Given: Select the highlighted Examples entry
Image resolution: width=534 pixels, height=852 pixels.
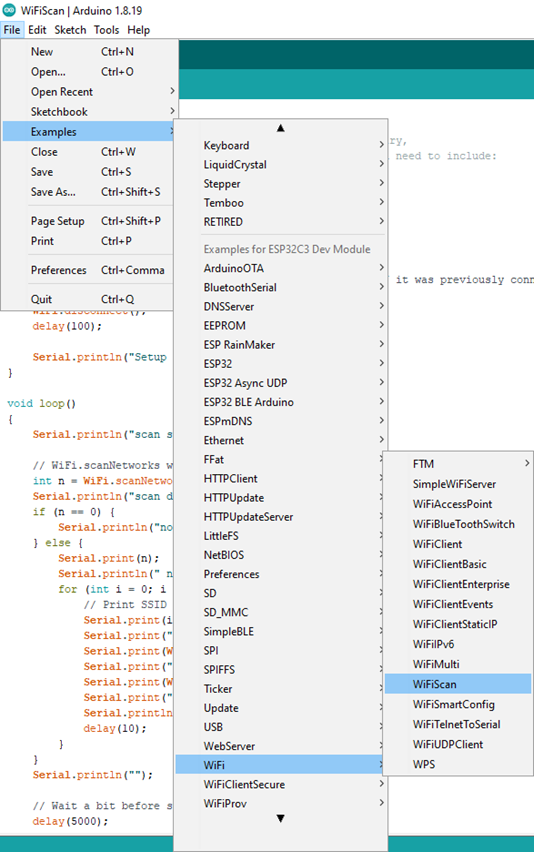Looking at the screenshot, I should [x=88, y=131].
